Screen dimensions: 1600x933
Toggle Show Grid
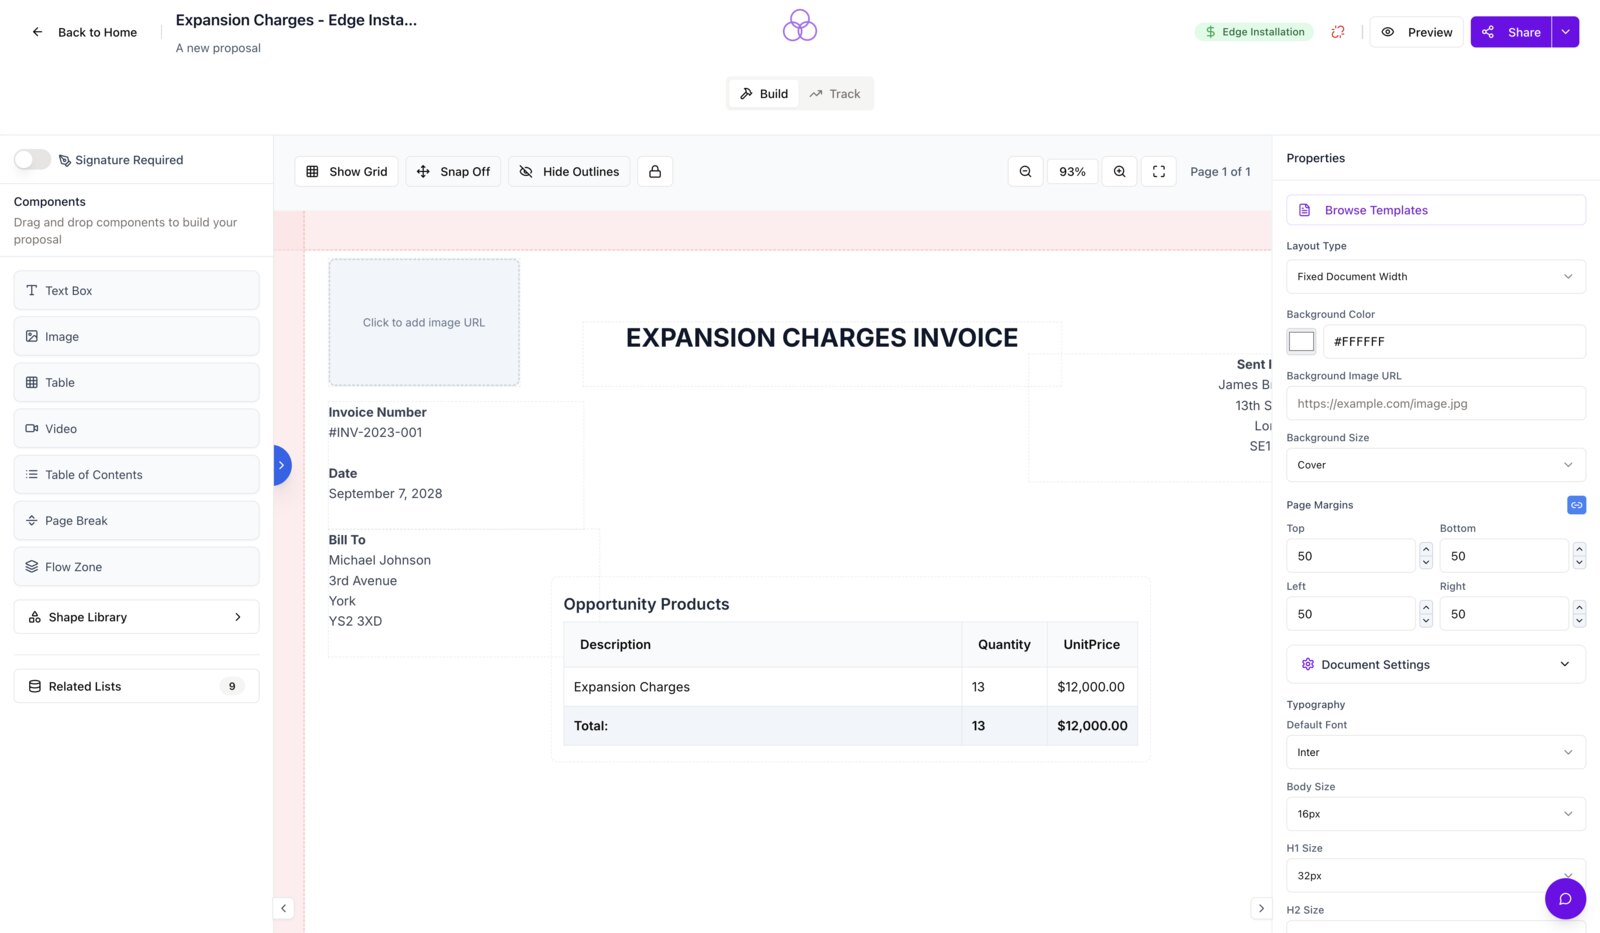click(346, 171)
